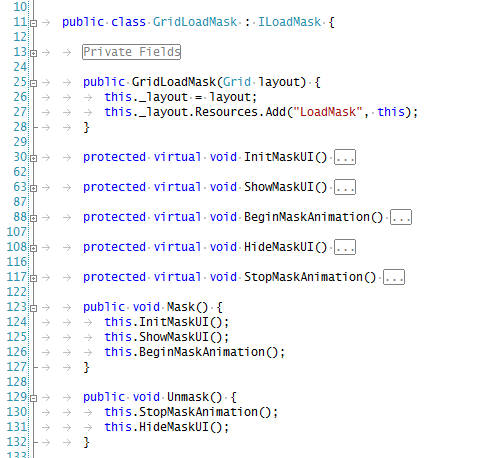Click the ShowMaskUI method name on line 63
Viewport: 496px width, 458px height.
click(x=279, y=187)
